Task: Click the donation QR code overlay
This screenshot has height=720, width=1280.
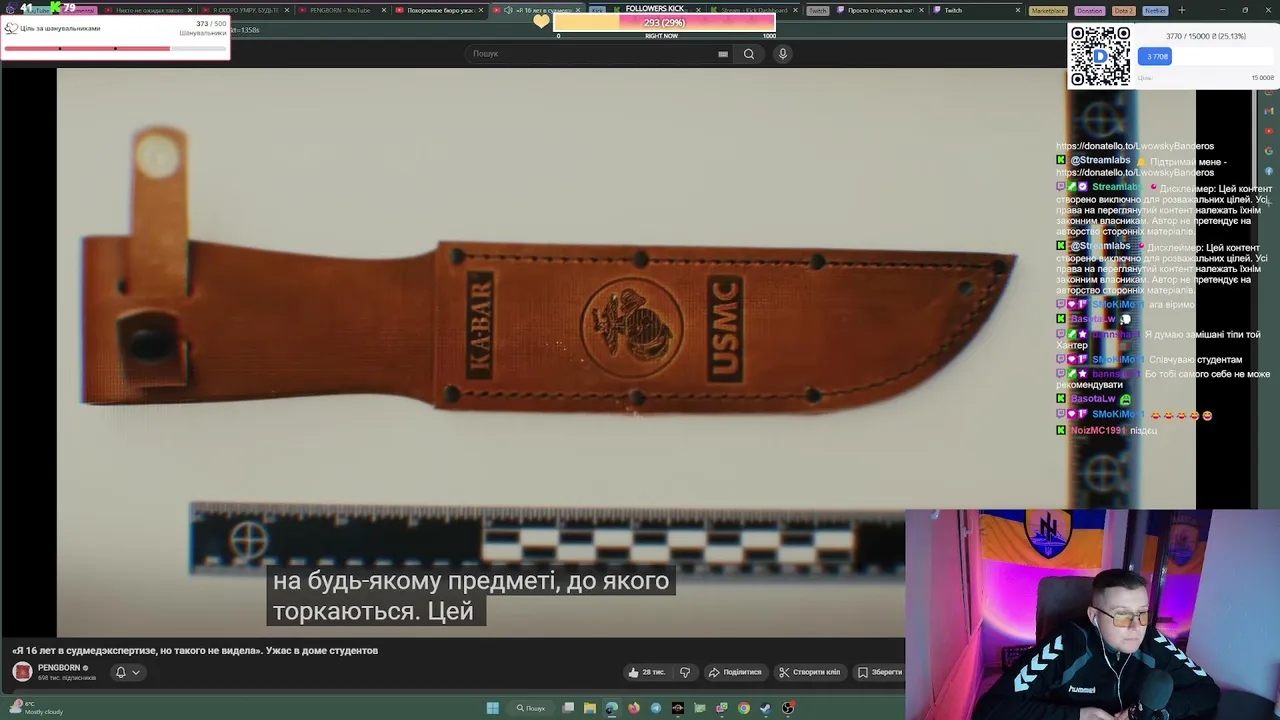Action: (x=1100, y=56)
